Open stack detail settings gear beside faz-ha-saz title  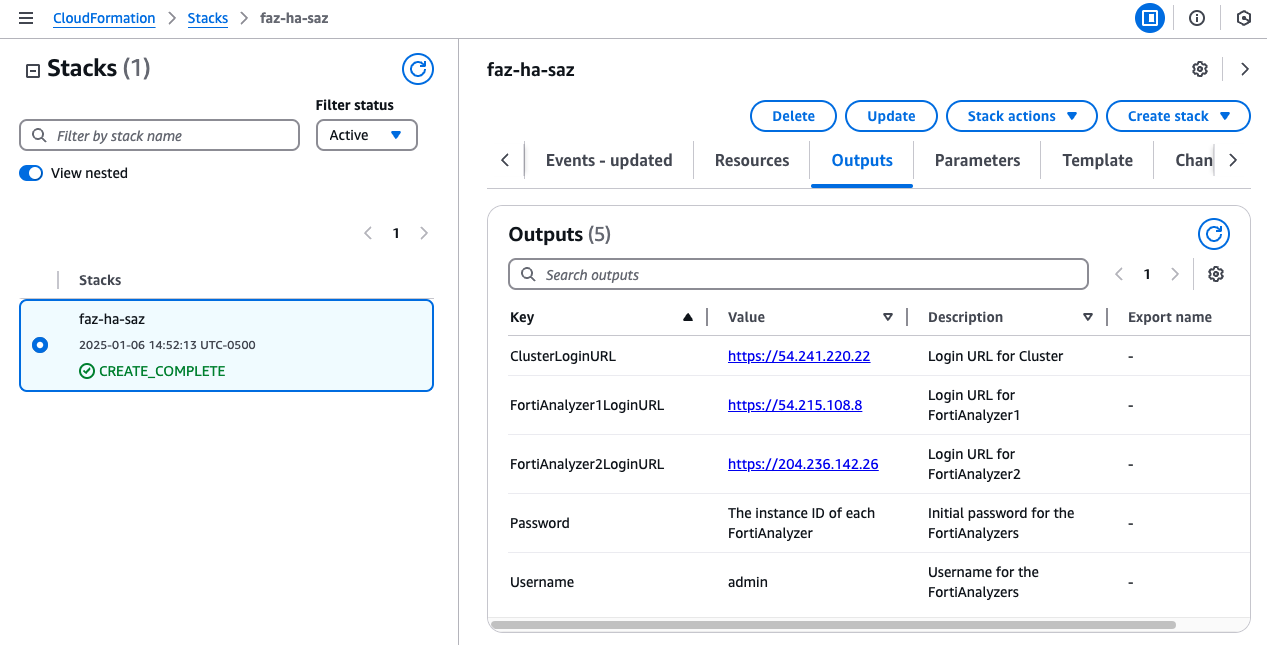coord(1200,69)
